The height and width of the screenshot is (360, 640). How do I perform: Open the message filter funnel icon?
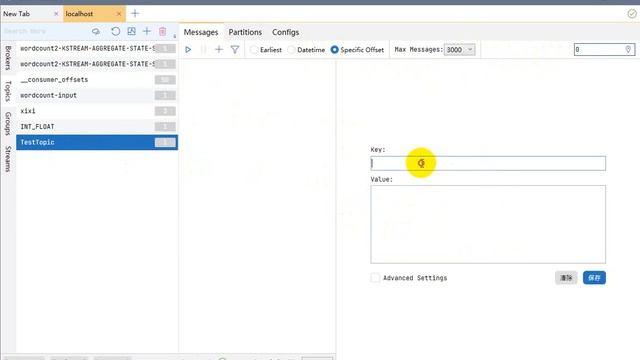point(235,50)
